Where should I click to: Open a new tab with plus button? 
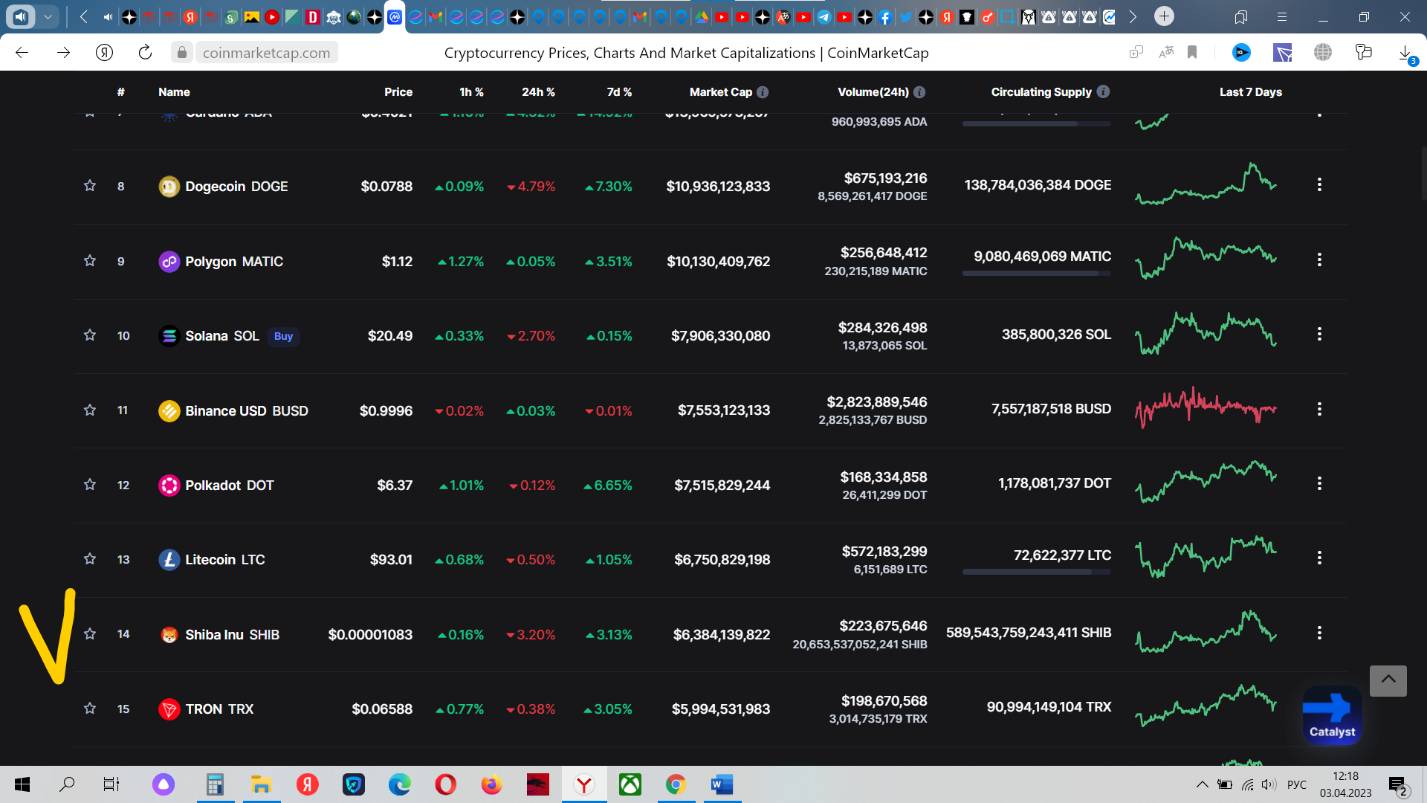coord(1164,16)
